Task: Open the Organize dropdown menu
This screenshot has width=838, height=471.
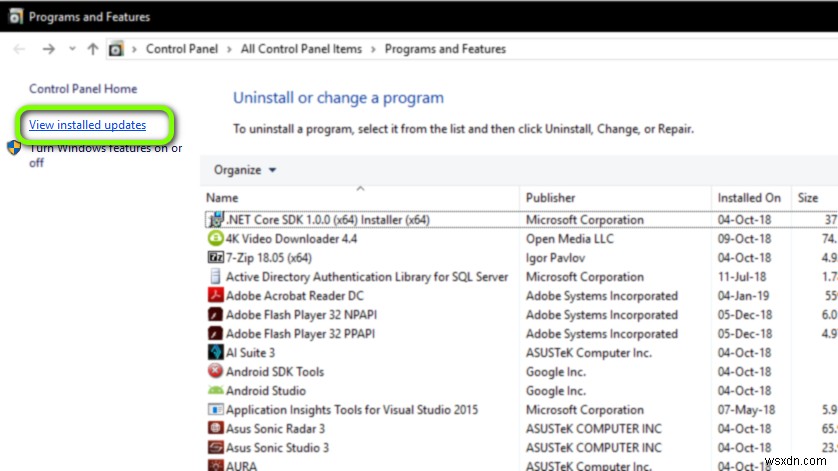Action: click(245, 170)
